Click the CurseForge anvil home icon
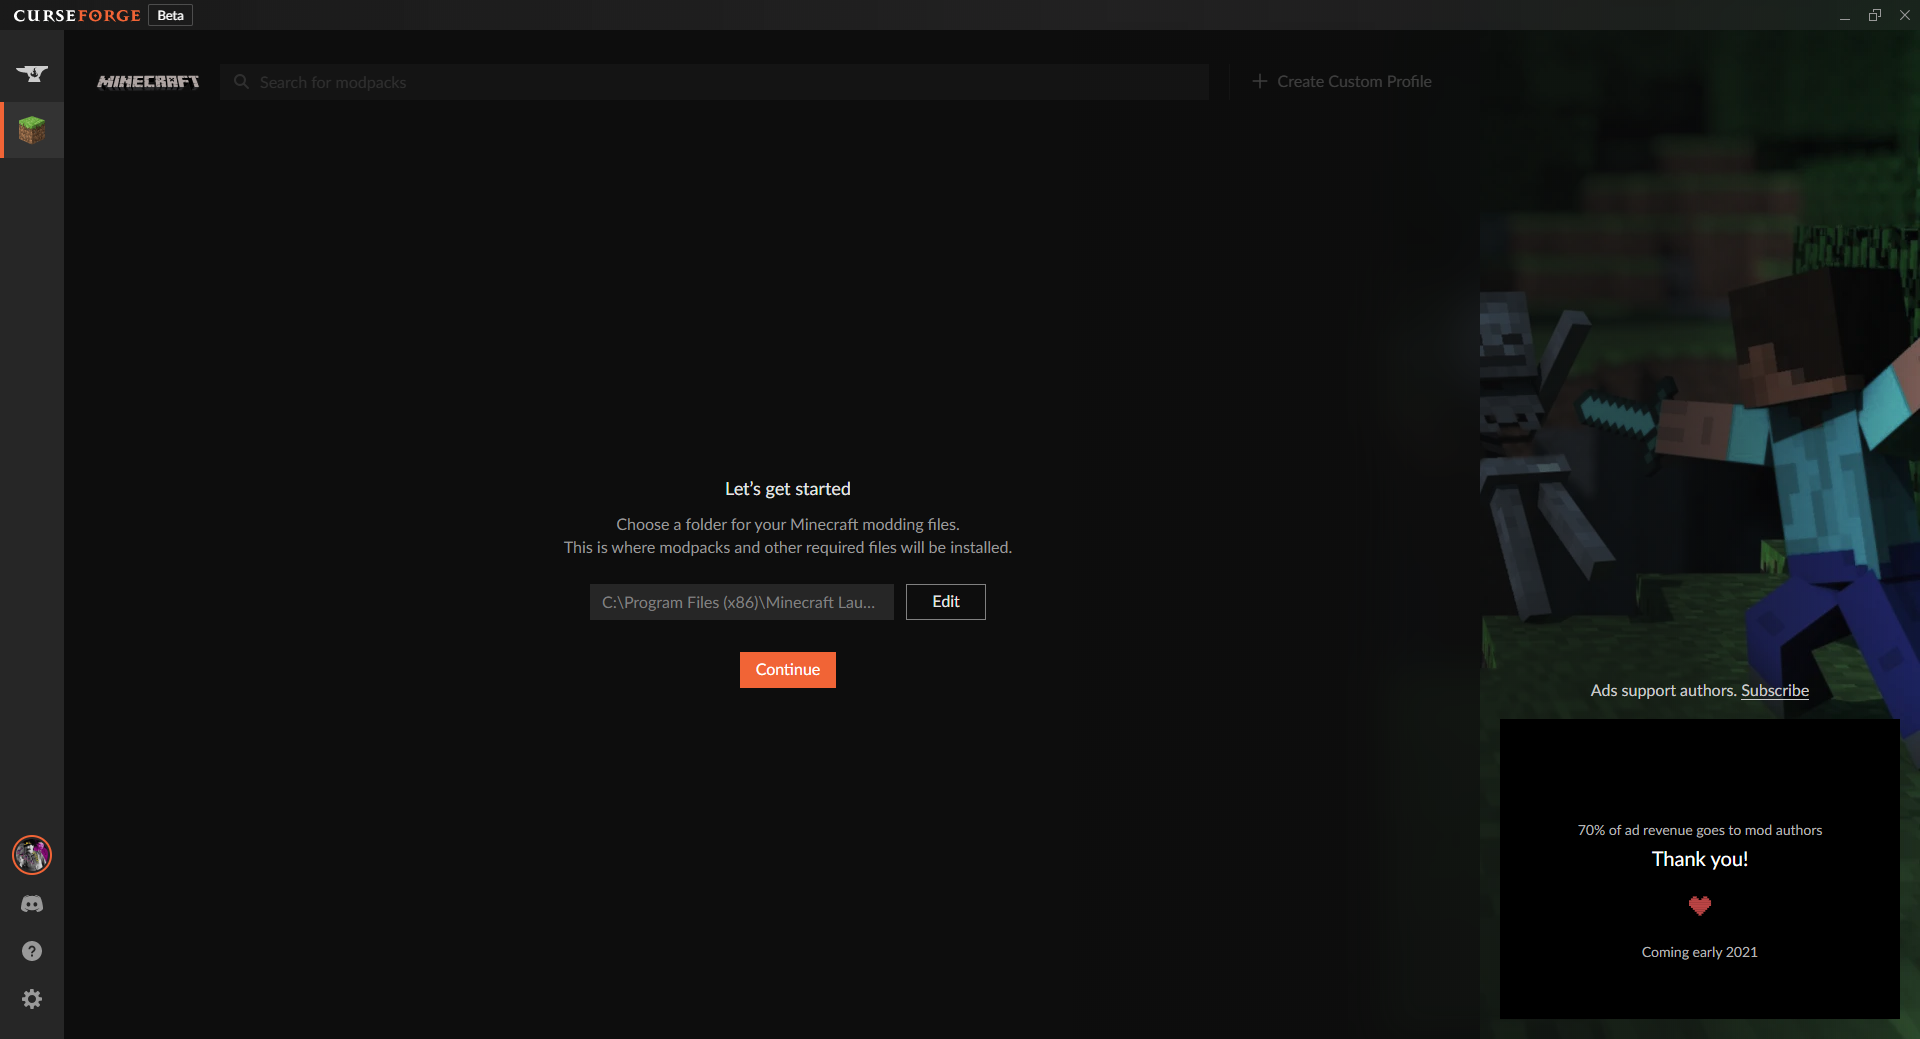The image size is (1920, 1039). [32, 73]
